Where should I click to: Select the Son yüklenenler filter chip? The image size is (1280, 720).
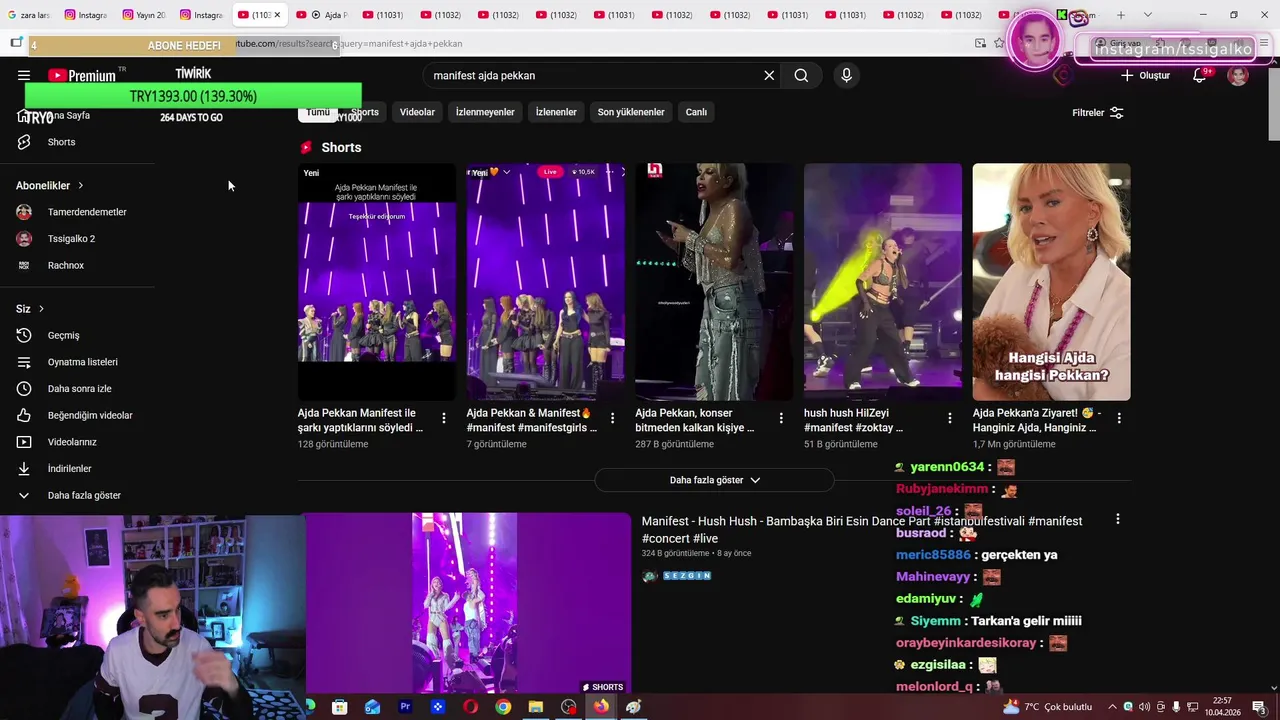[631, 112]
